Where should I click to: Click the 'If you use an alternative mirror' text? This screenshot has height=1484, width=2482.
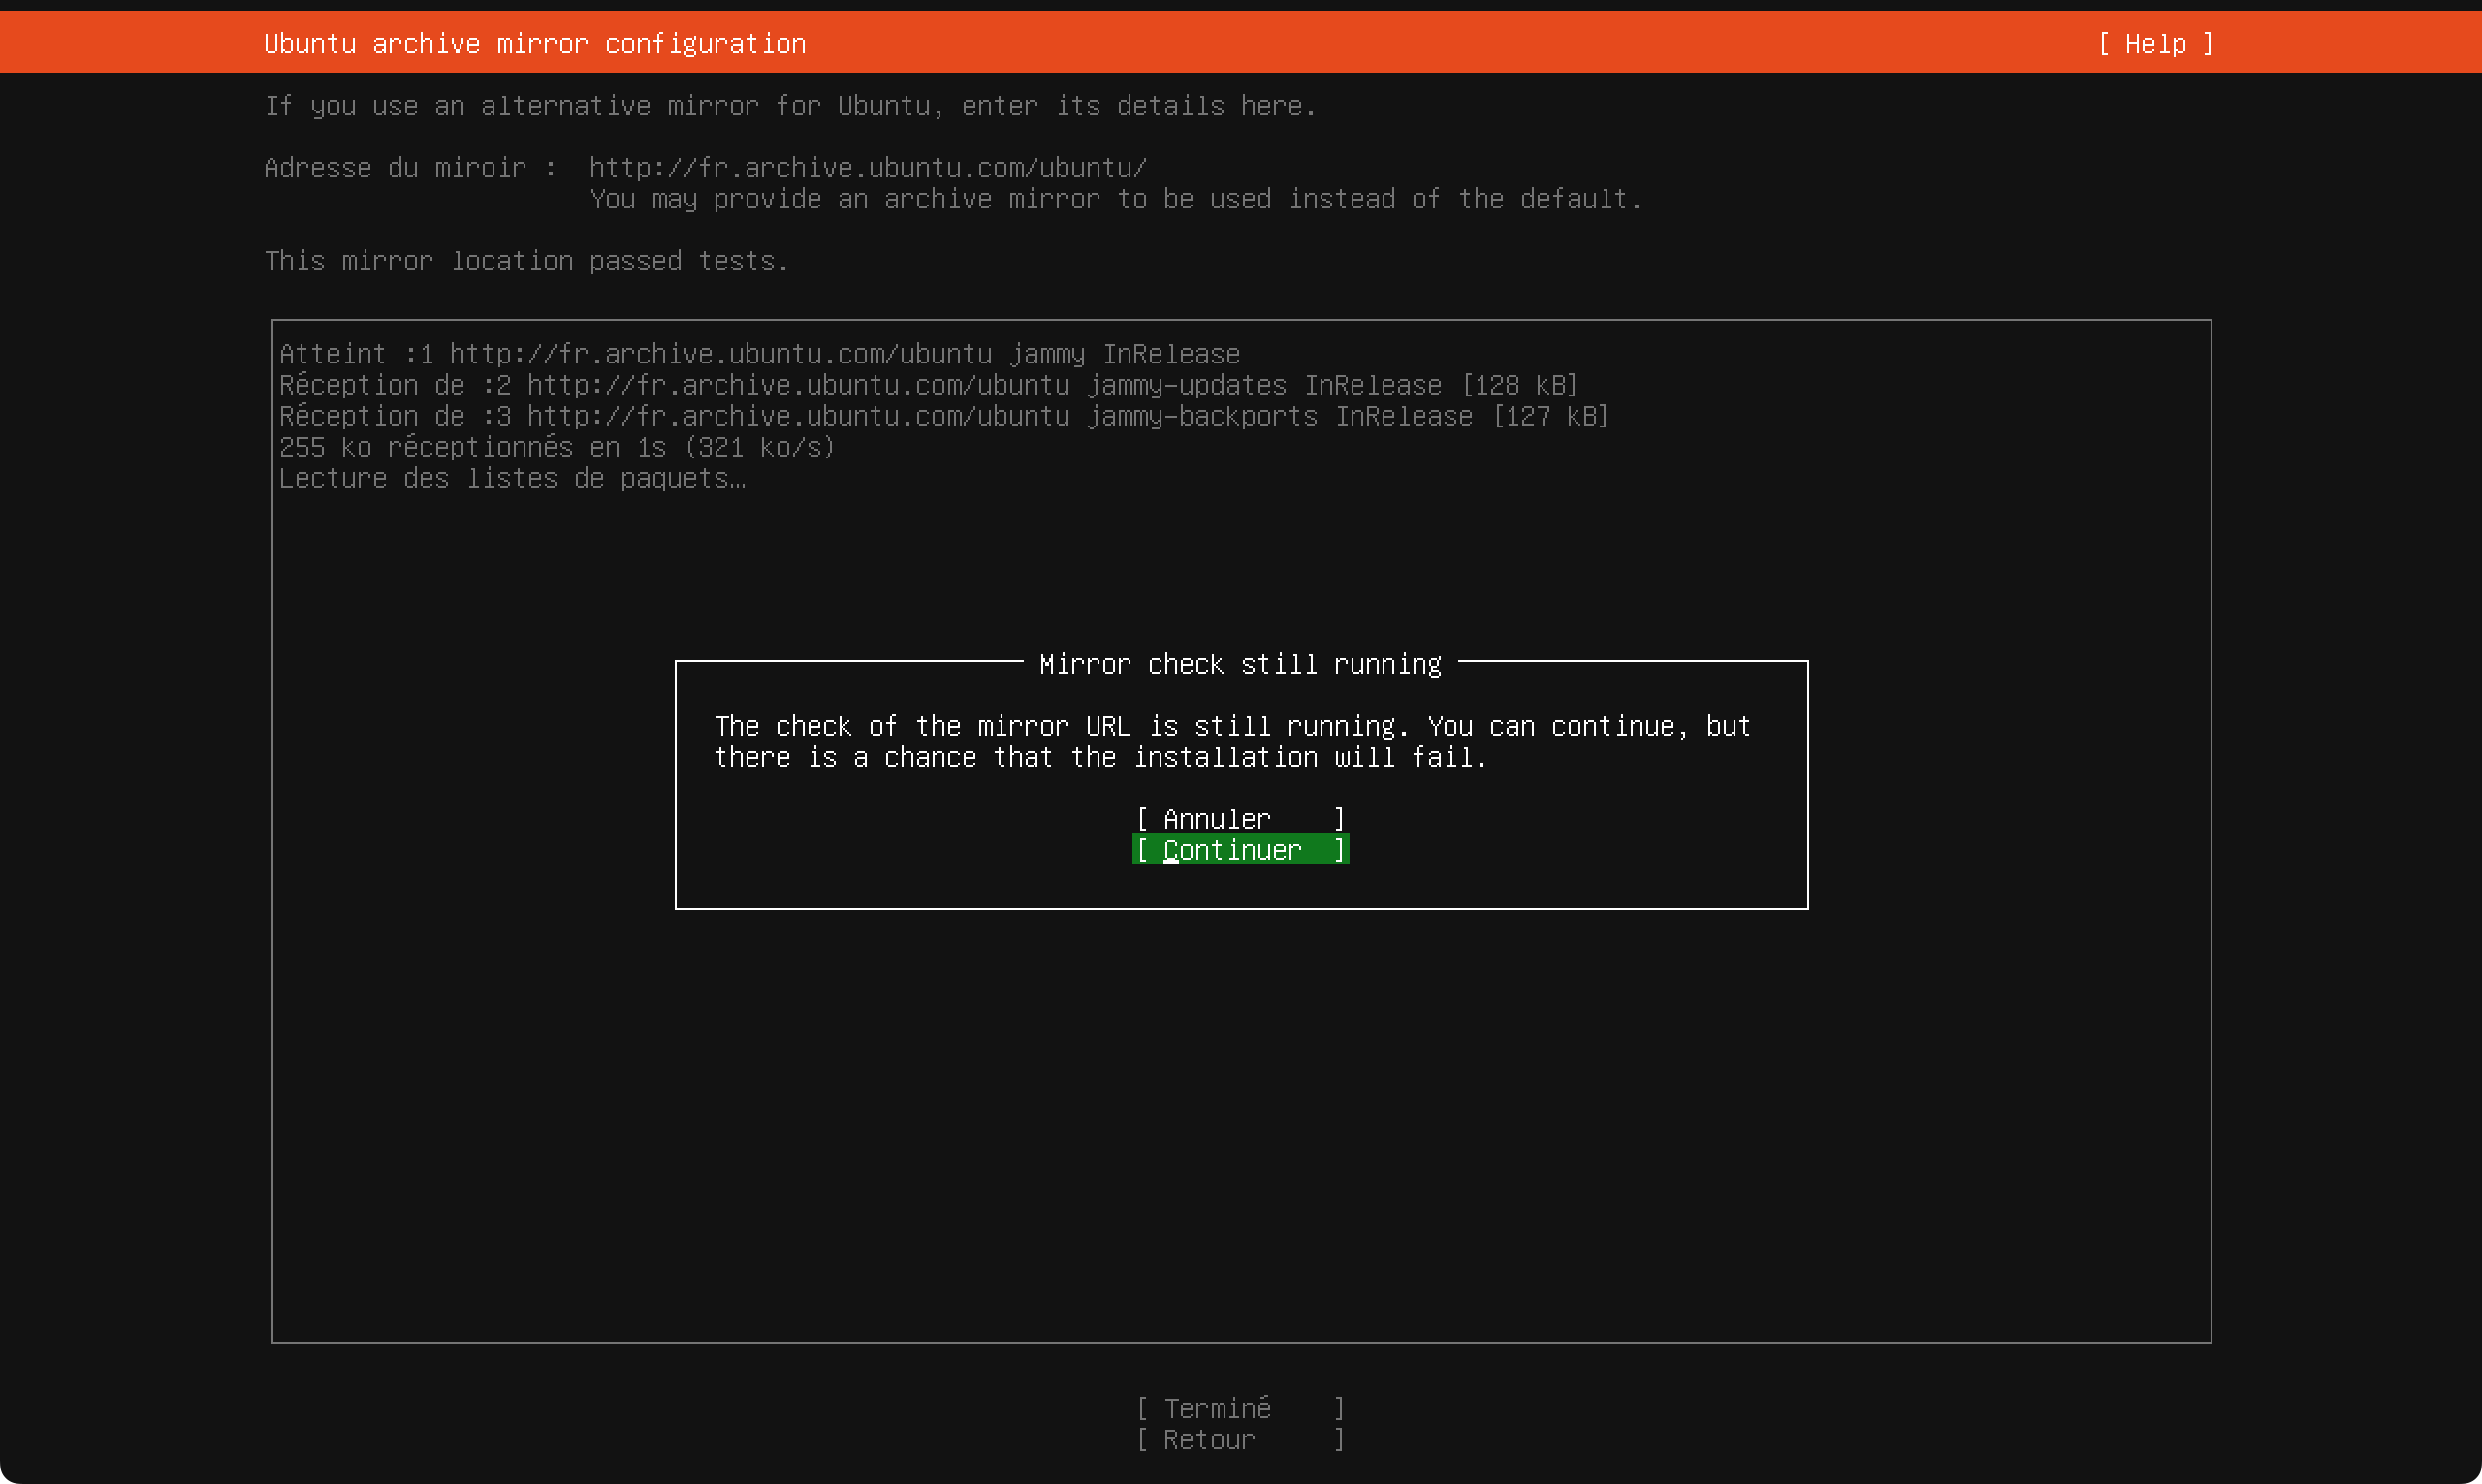coord(790,106)
